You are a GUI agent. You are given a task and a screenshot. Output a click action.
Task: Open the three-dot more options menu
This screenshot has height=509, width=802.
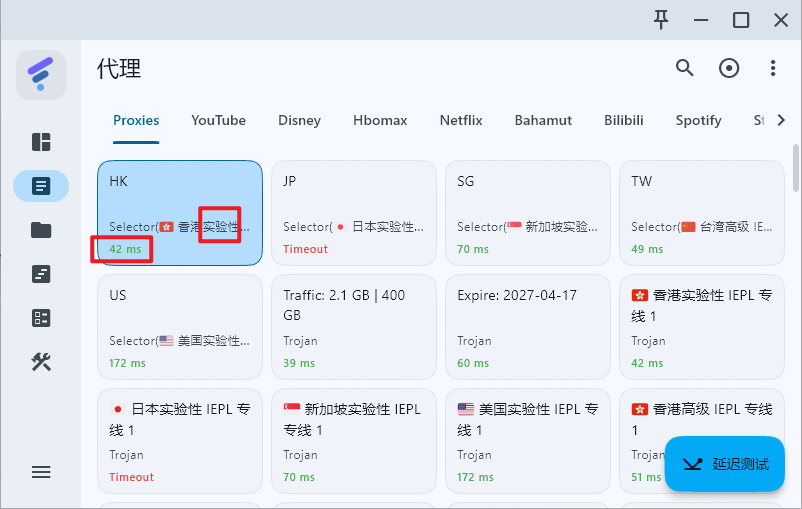pos(773,68)
